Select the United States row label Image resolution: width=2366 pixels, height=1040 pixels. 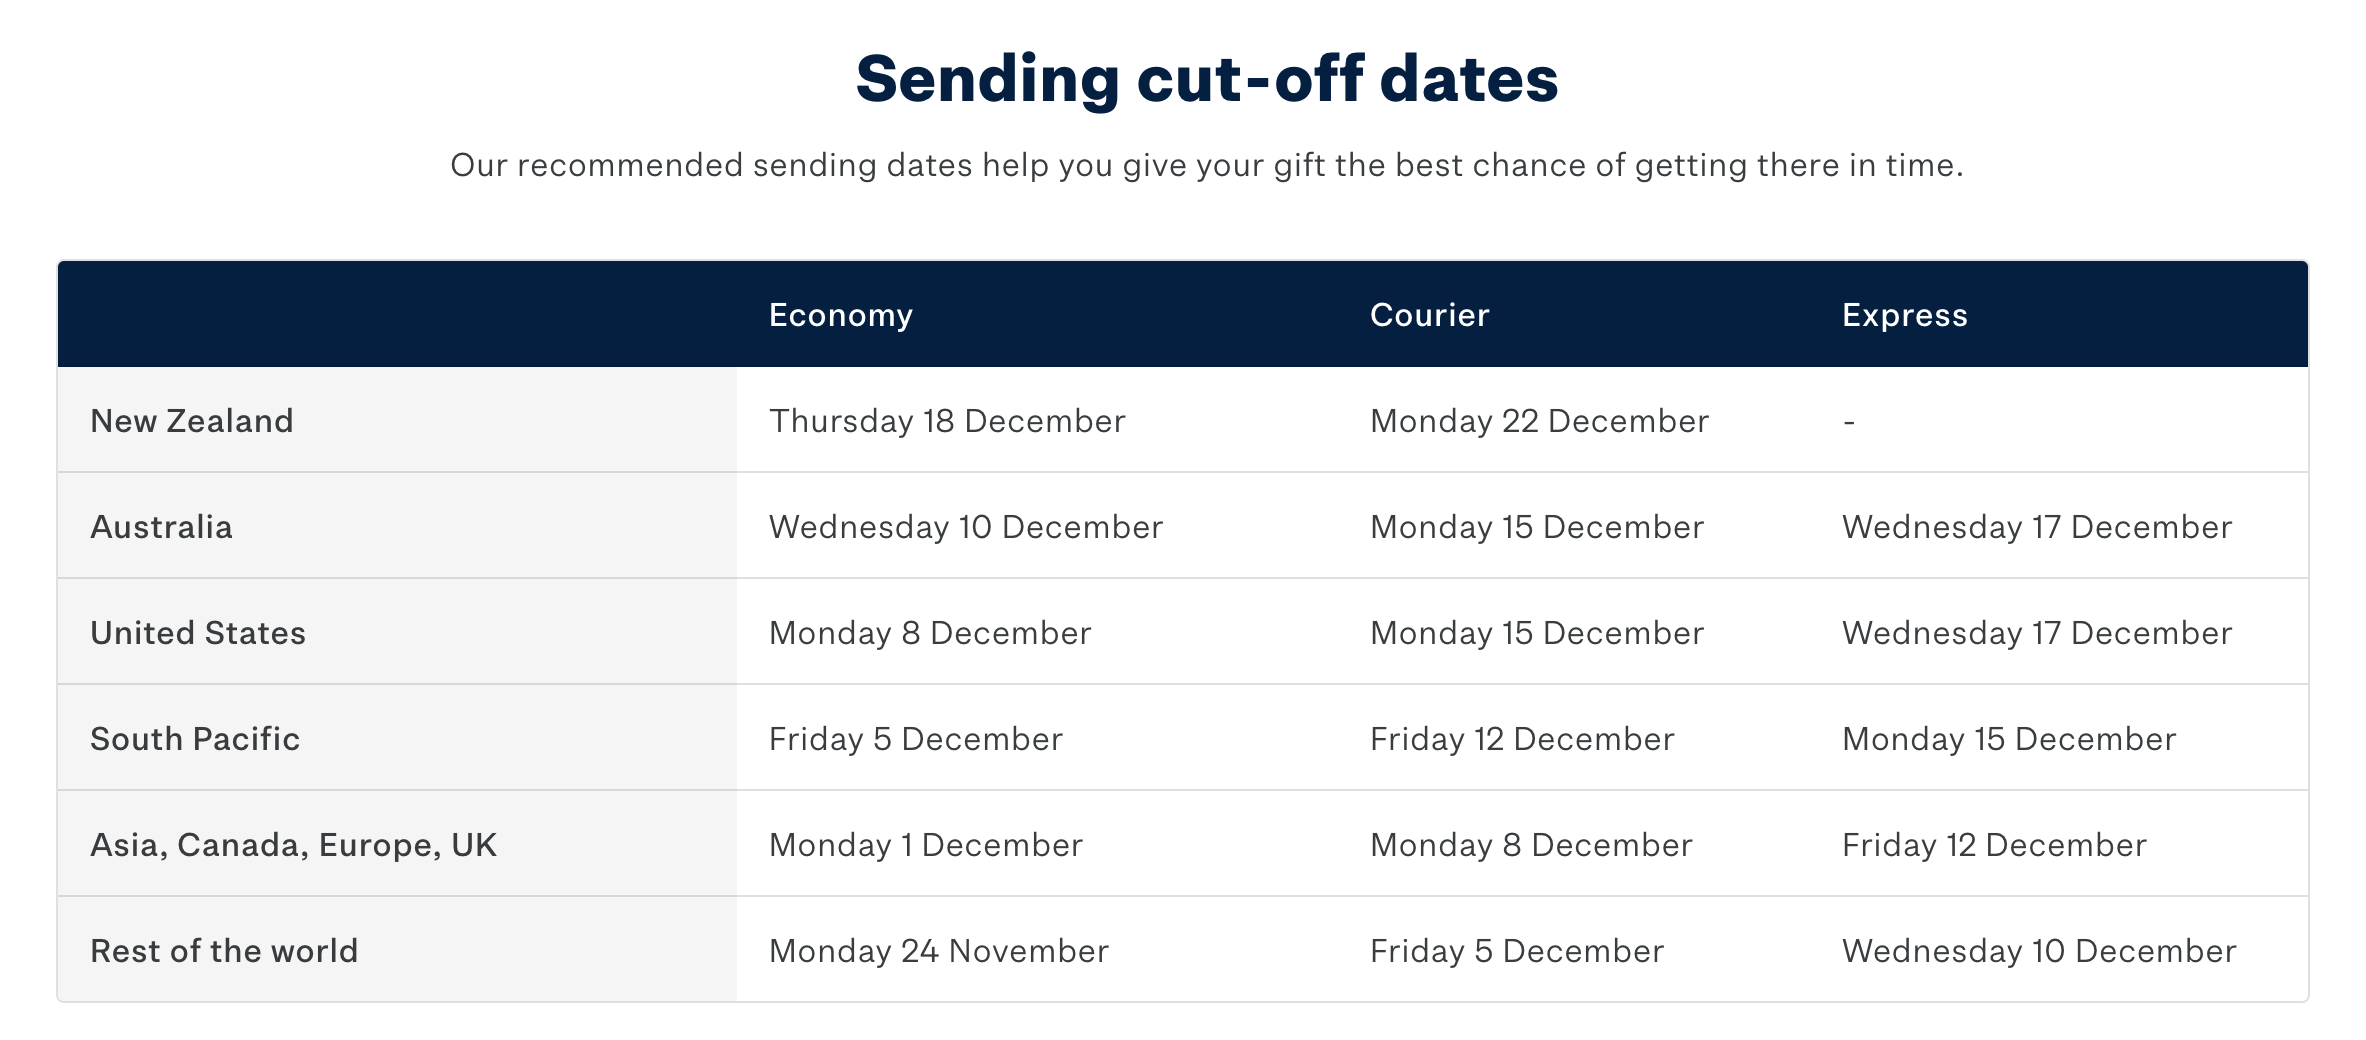tap(198, 633)
